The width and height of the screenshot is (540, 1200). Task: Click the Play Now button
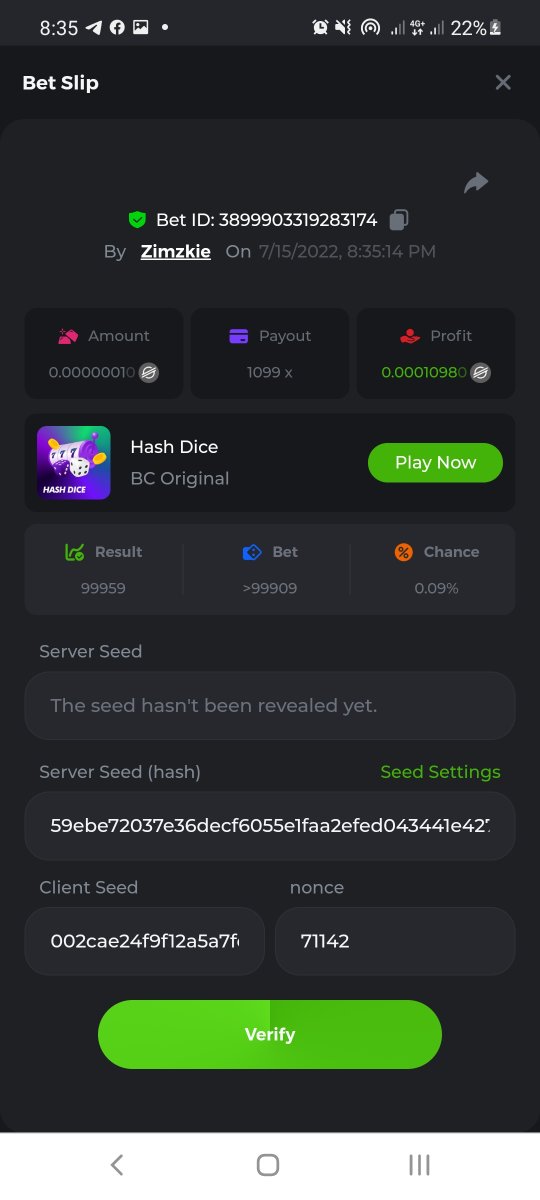click(x=435, y=462)
